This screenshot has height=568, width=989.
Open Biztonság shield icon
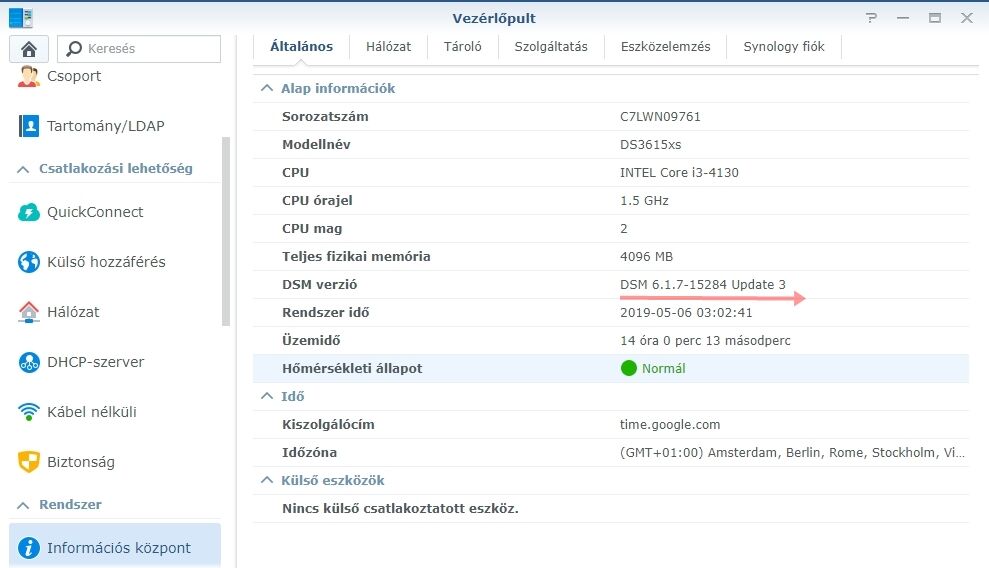29,462
